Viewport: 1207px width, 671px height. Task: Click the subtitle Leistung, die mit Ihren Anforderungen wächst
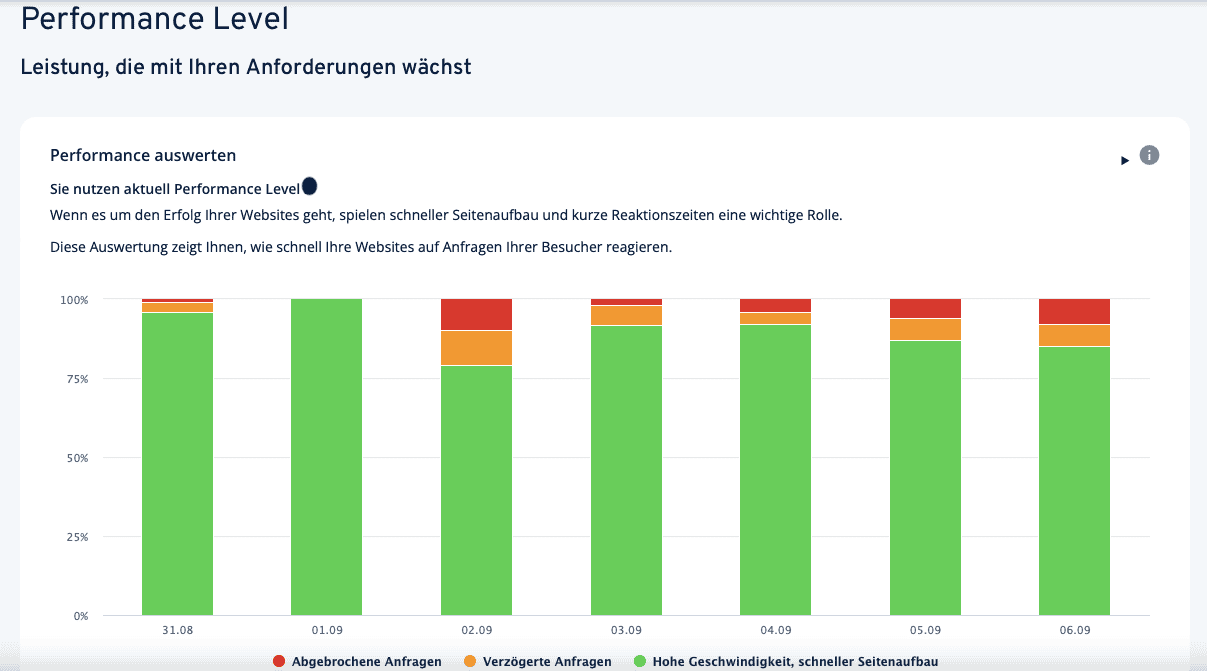[x=246, y=68]
